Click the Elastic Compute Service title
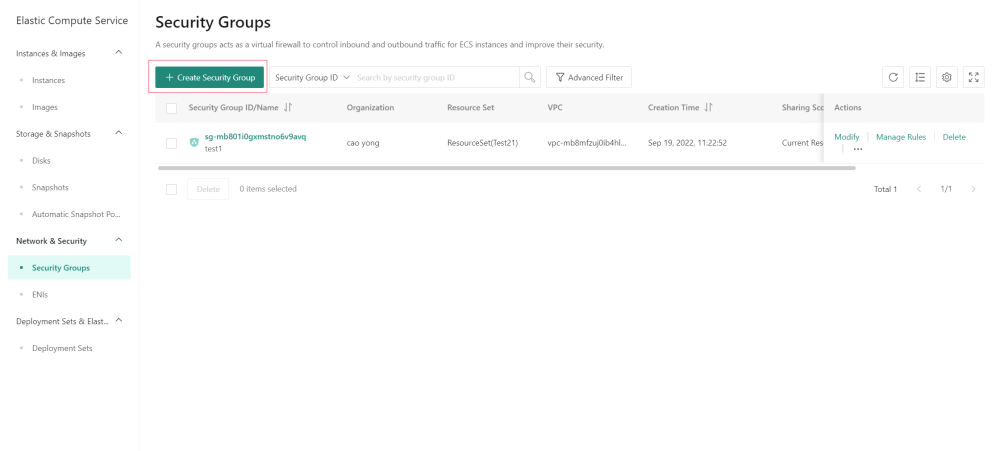 point(72,20)
